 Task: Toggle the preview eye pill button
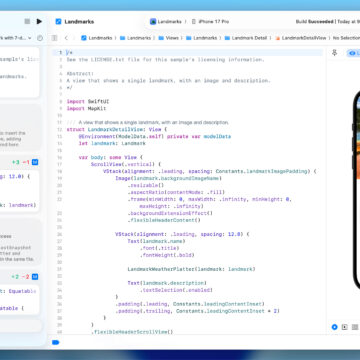coord(353,53)
